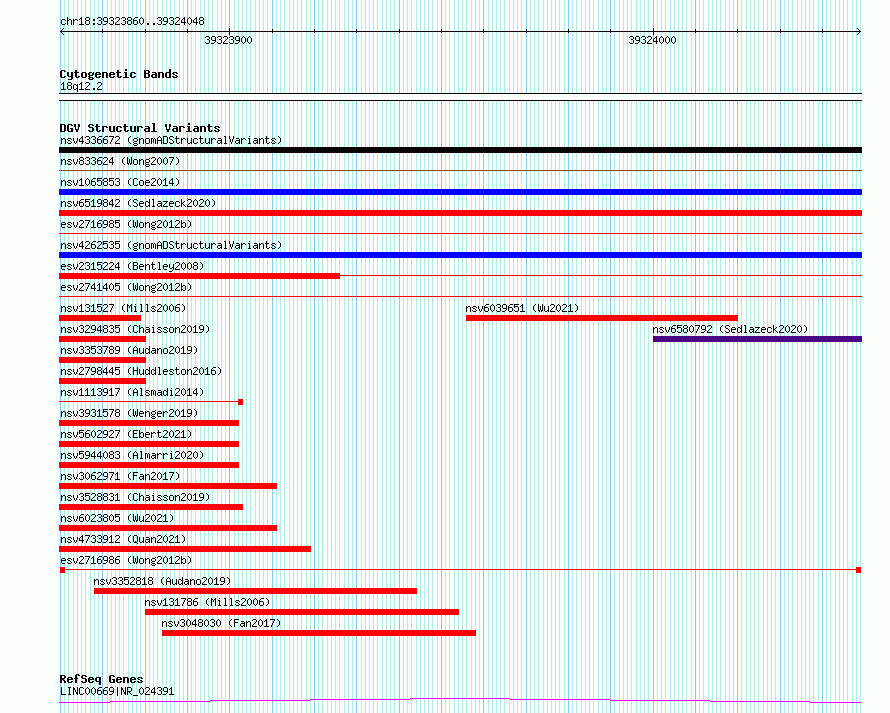Click the right arrow of the ruler
Image resolution: width=890 pixels, height=713 pixels.
859,32
